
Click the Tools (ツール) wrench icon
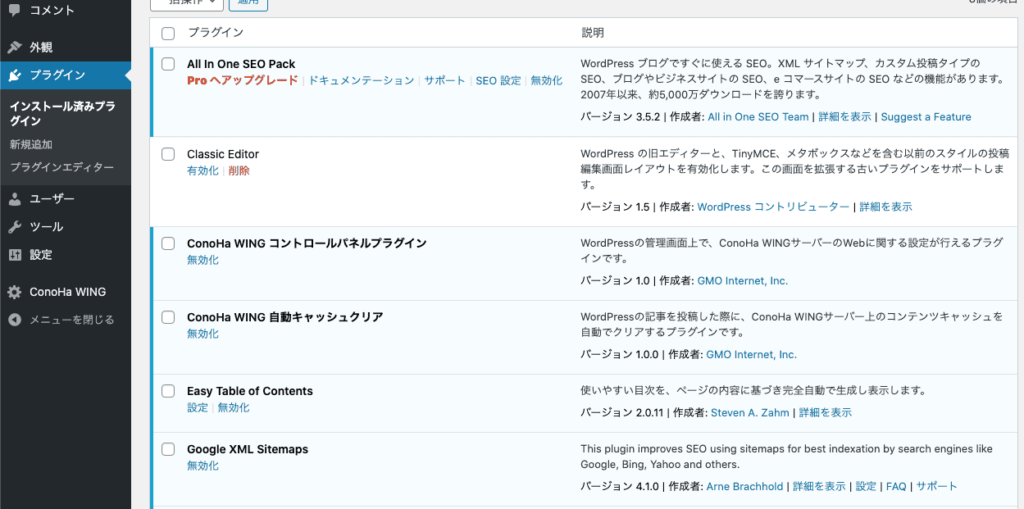click(14, 227)
